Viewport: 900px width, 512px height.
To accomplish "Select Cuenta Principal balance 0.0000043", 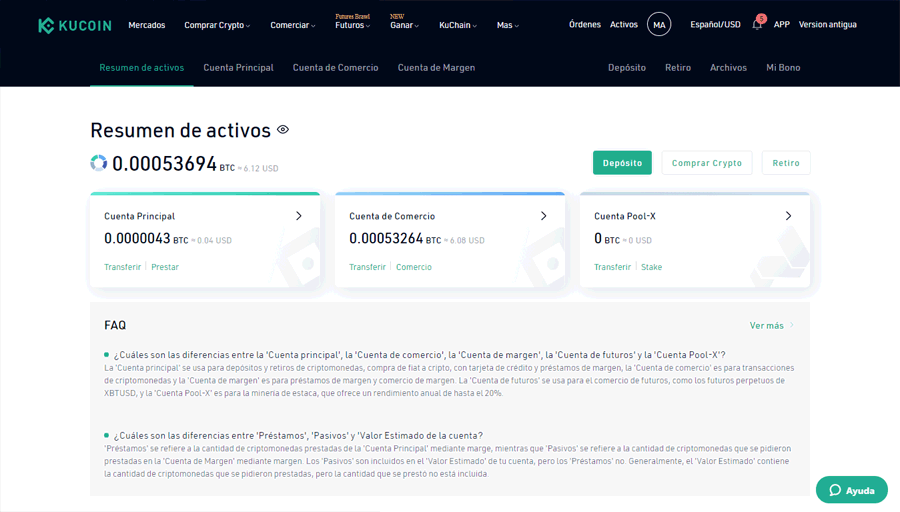I will click(137, 238).
